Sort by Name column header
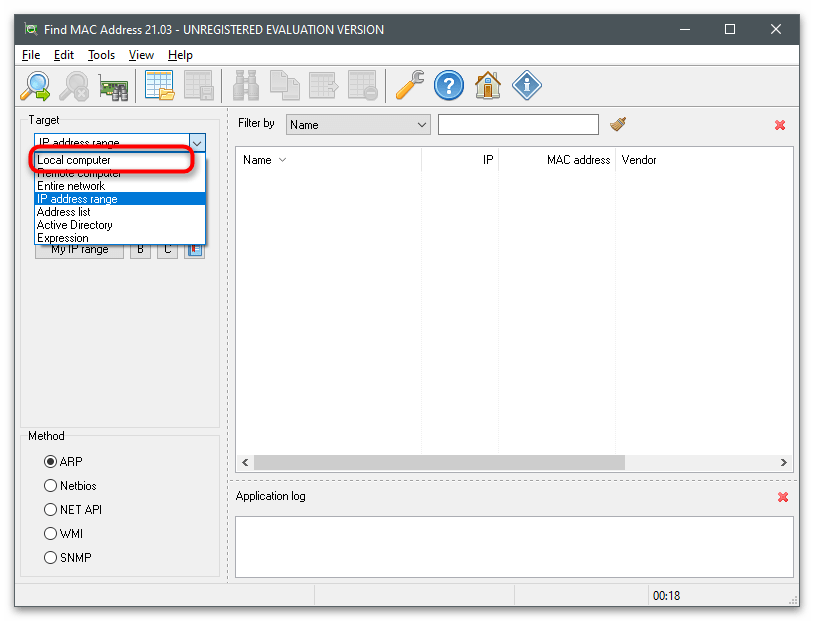 click(x=329, y=160)
